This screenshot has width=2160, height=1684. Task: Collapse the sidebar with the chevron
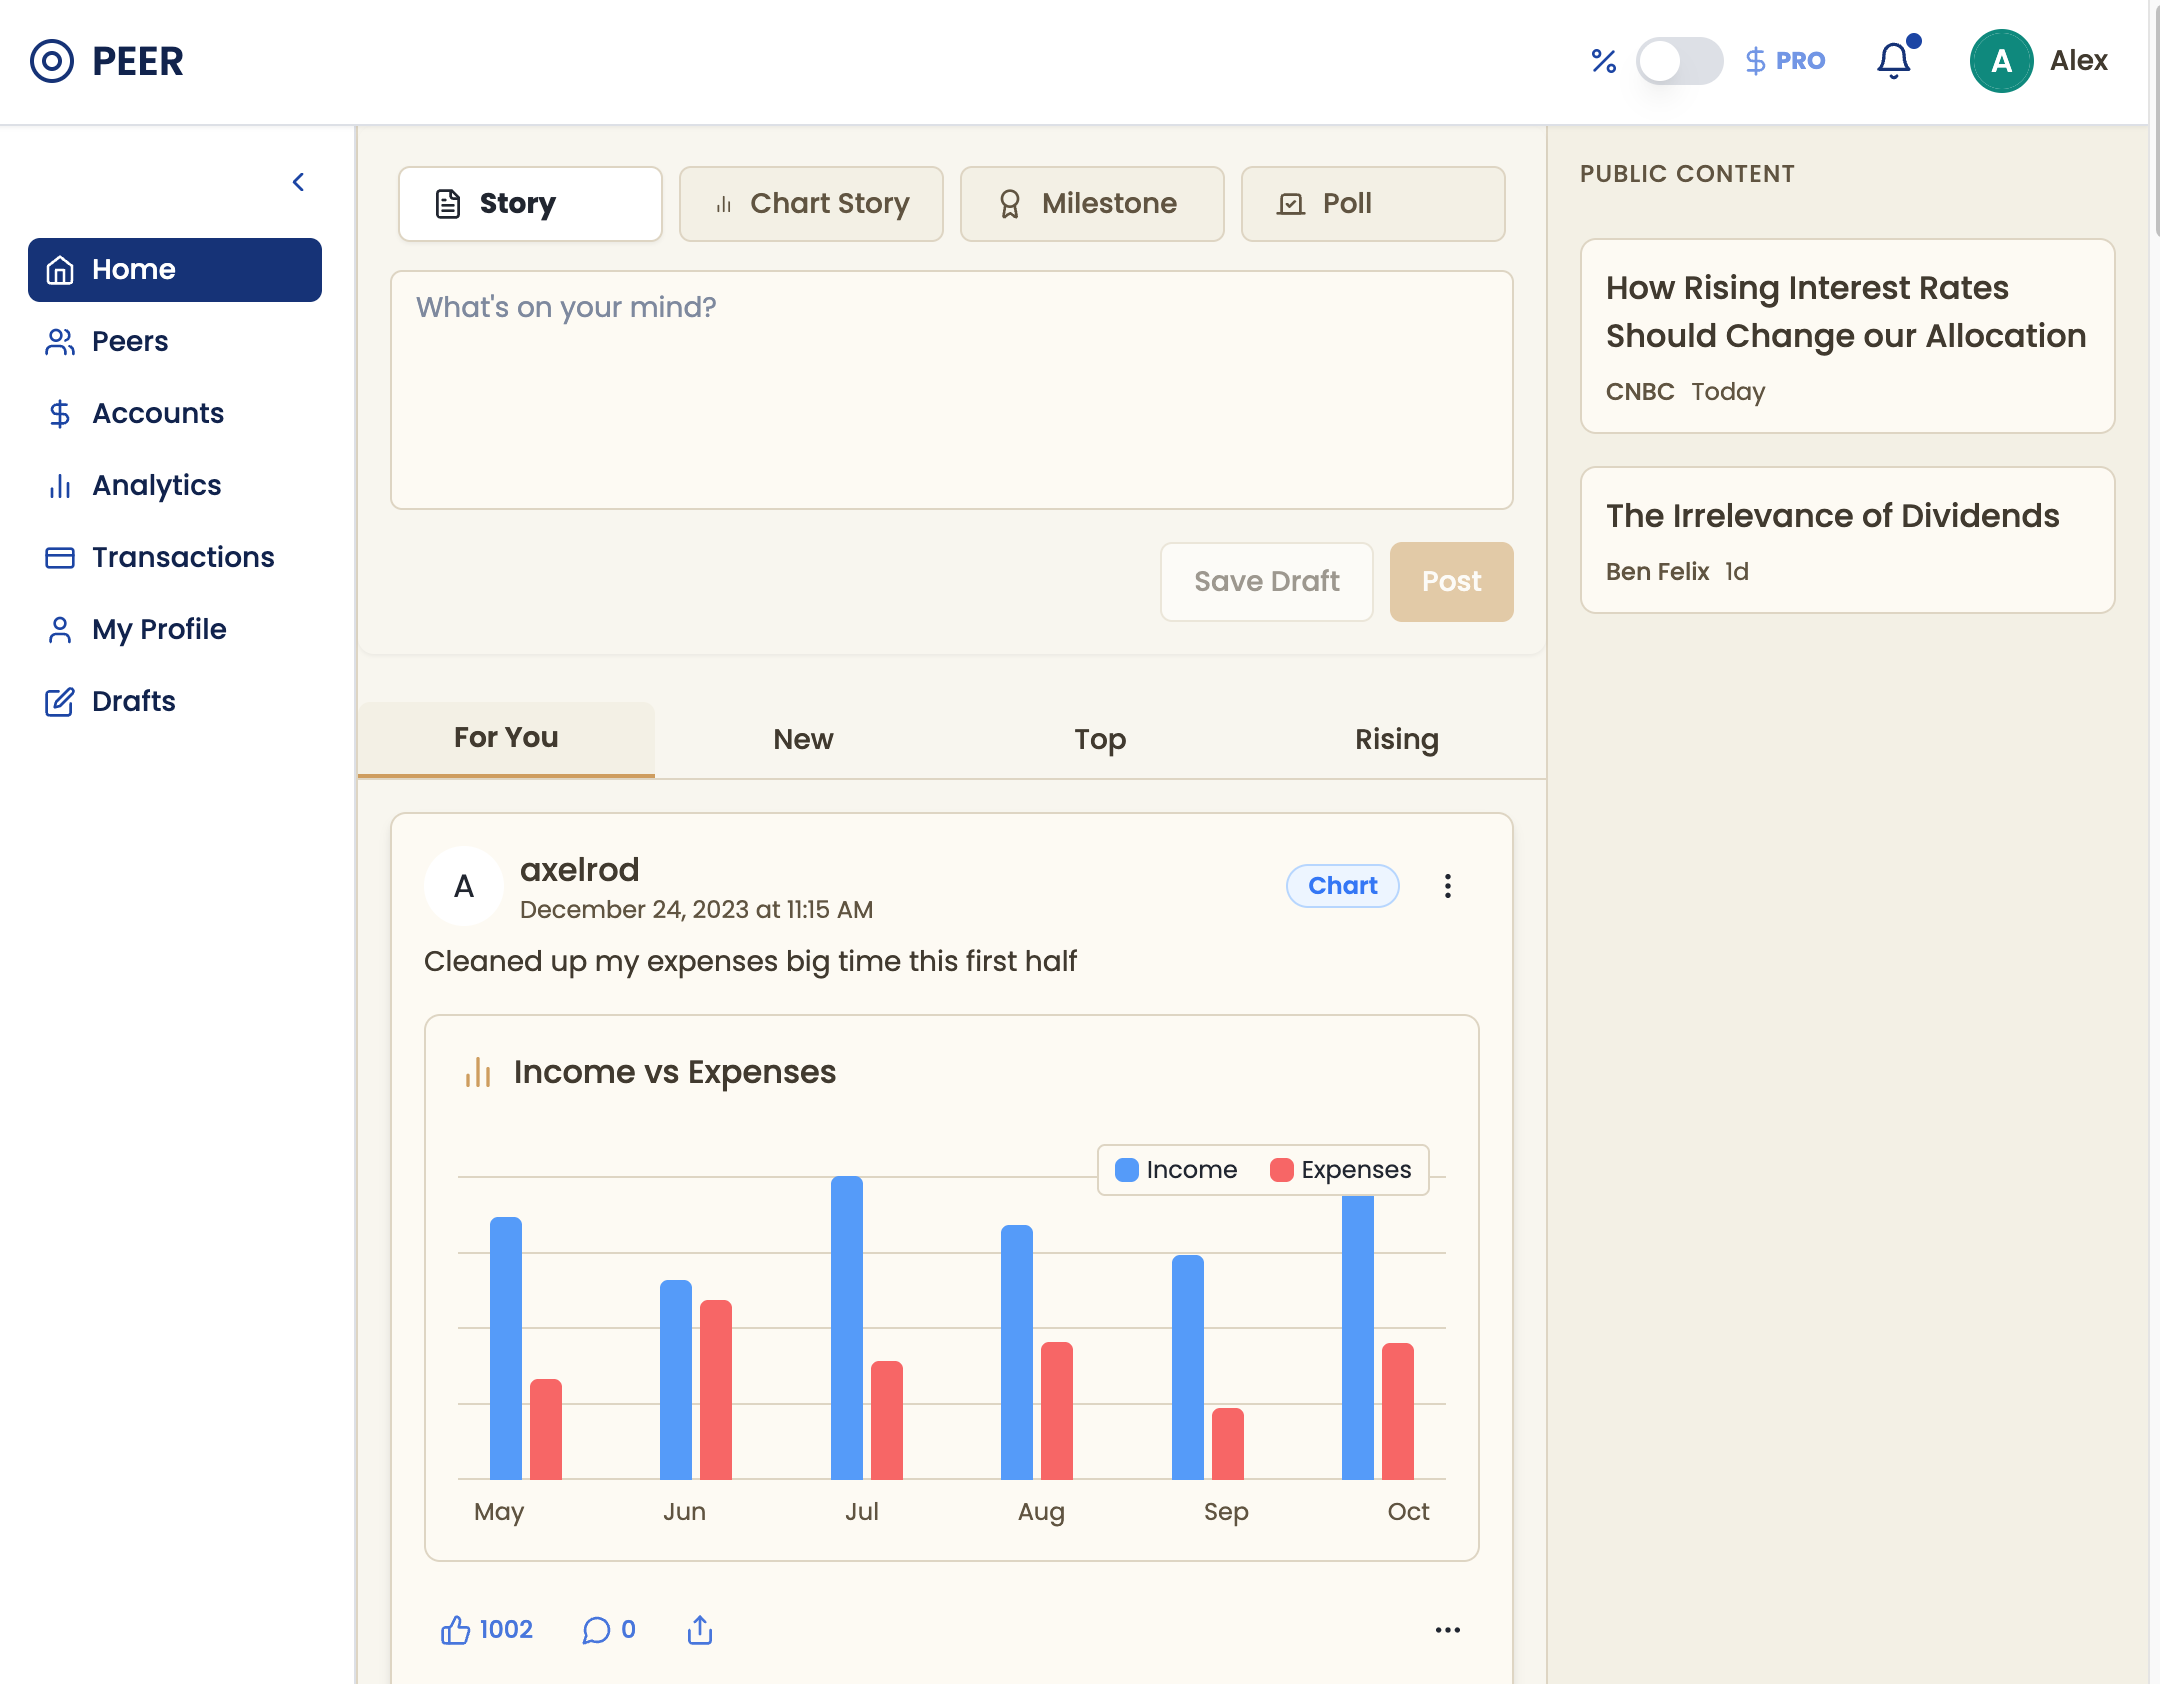pos(298,182)
